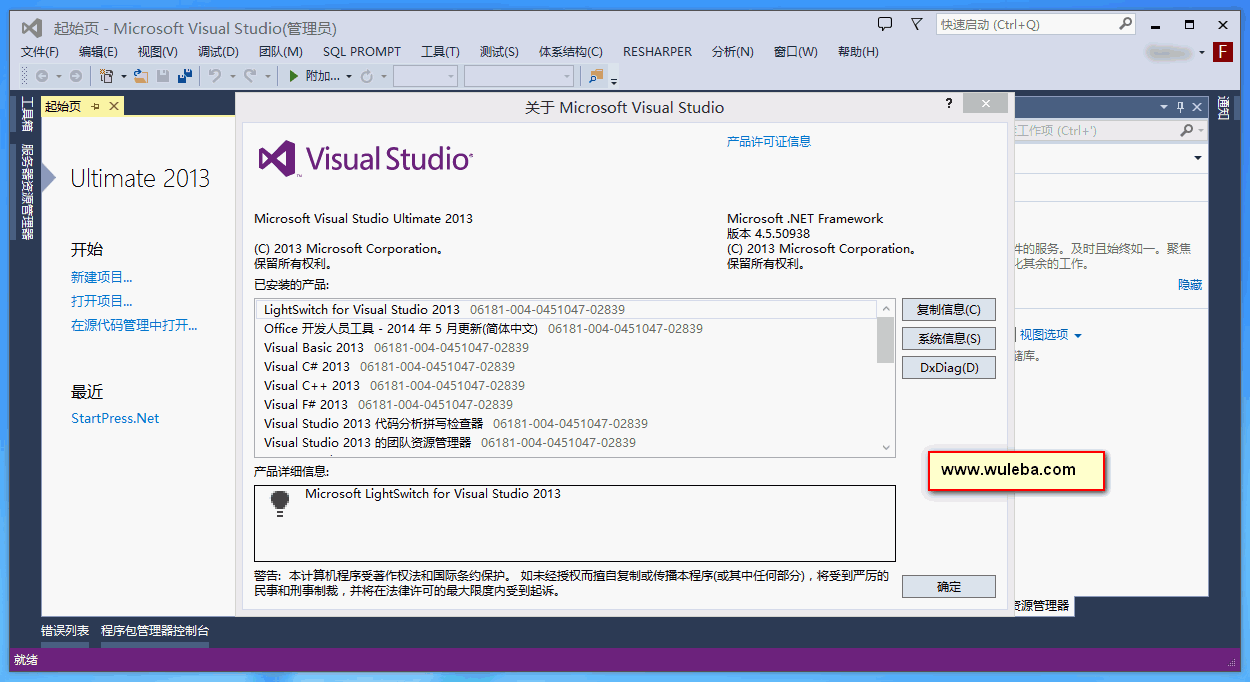Open the 帮助(H) menu
1250x682 pixels.
click(858, 52)
